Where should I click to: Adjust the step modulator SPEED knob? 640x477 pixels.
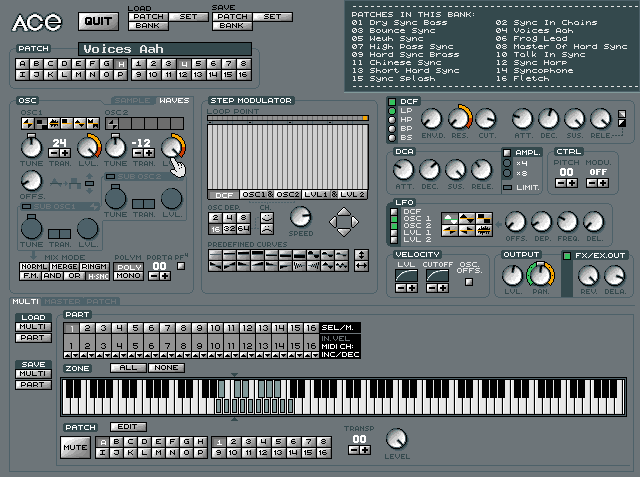click(300, 217)
